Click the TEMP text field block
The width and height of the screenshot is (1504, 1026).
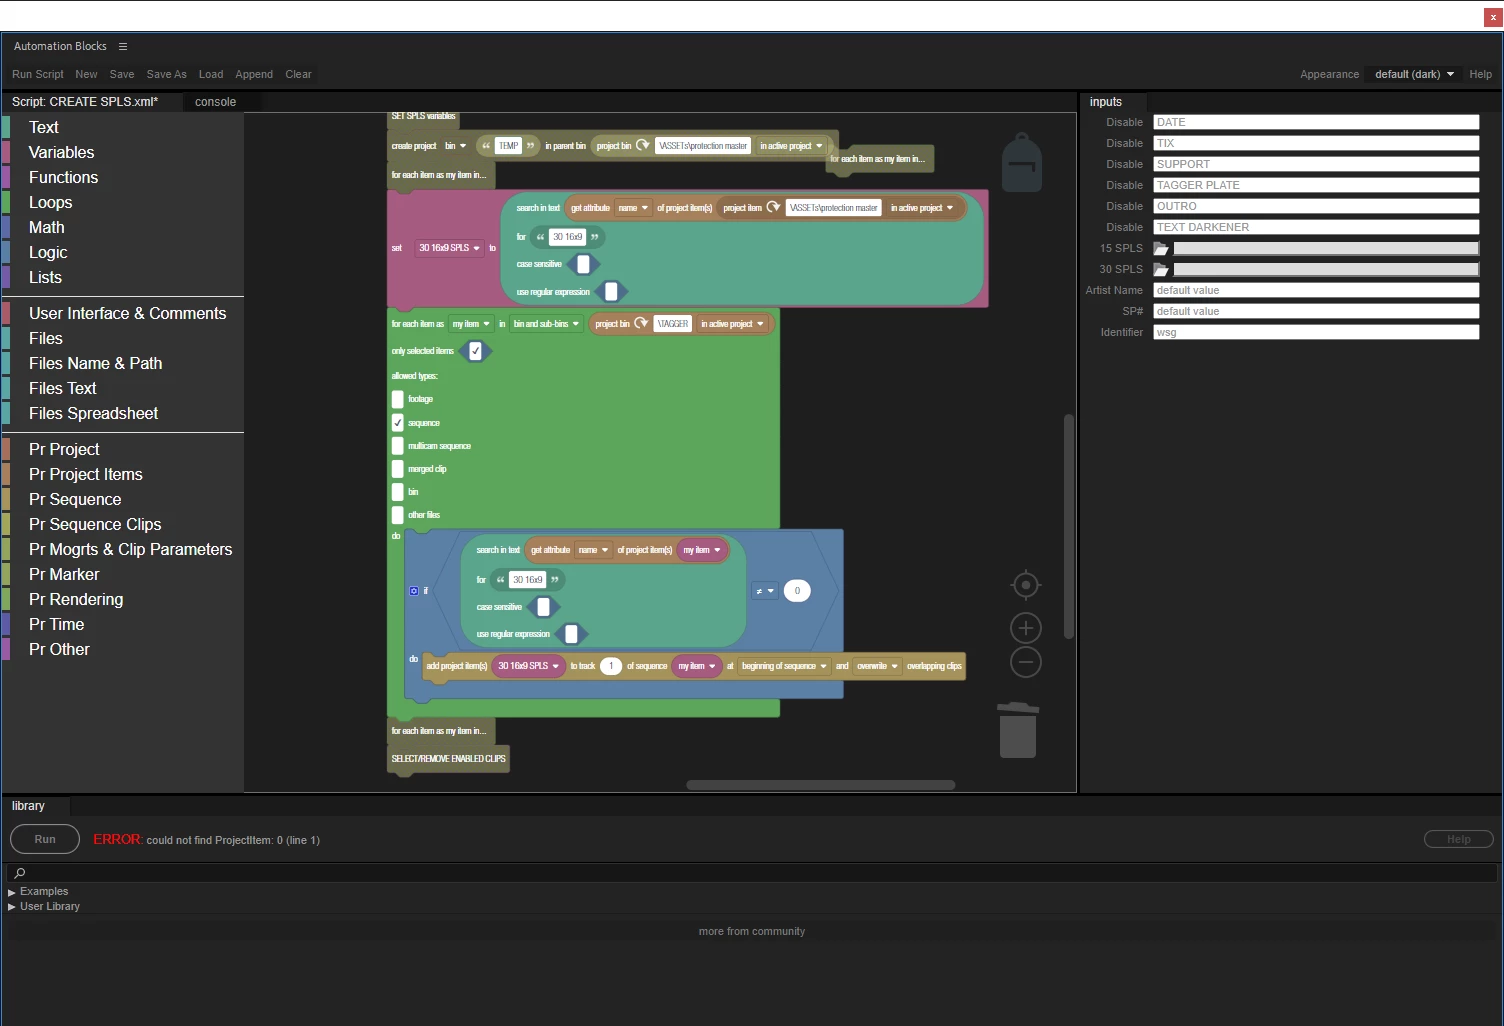pyautogui.click(x=508, y=146)
